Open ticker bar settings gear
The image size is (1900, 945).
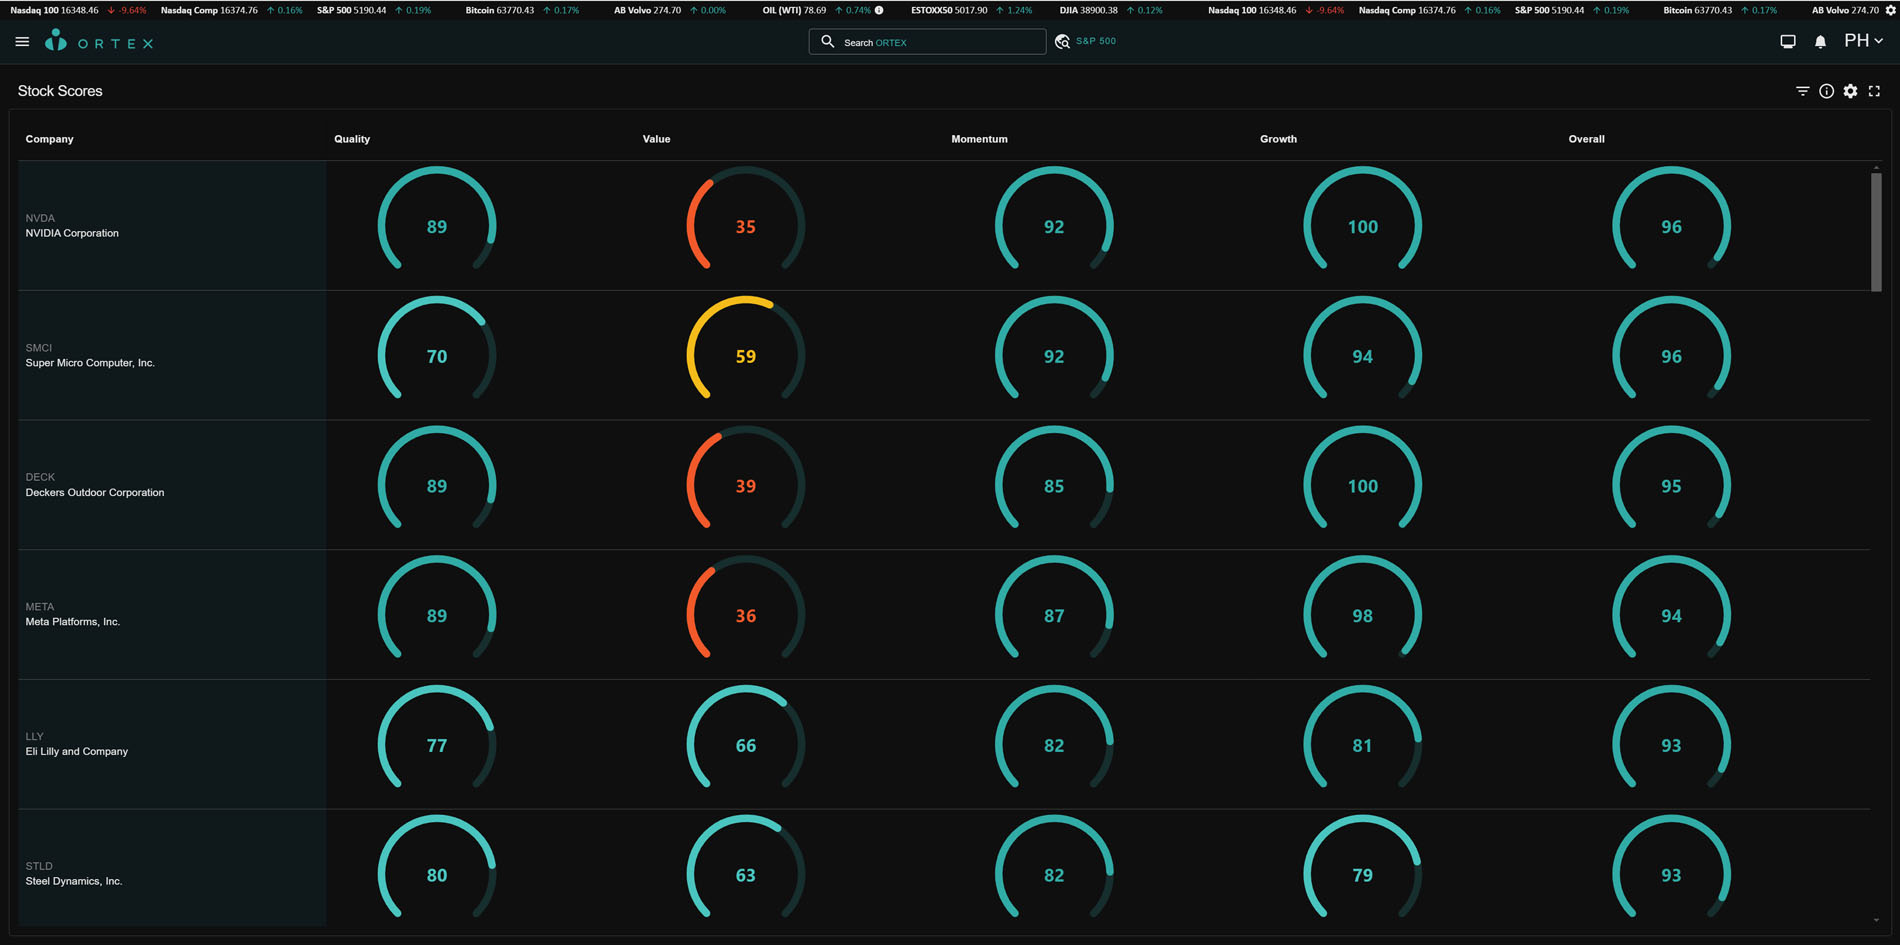pos(1890,10)
